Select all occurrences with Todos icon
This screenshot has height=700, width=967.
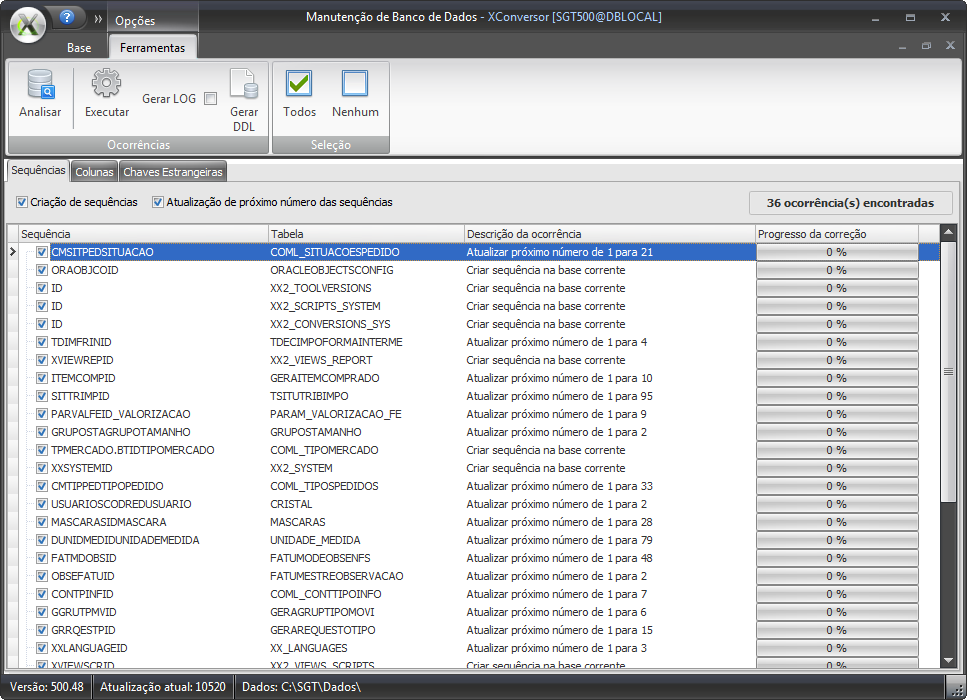pos(299,85)
